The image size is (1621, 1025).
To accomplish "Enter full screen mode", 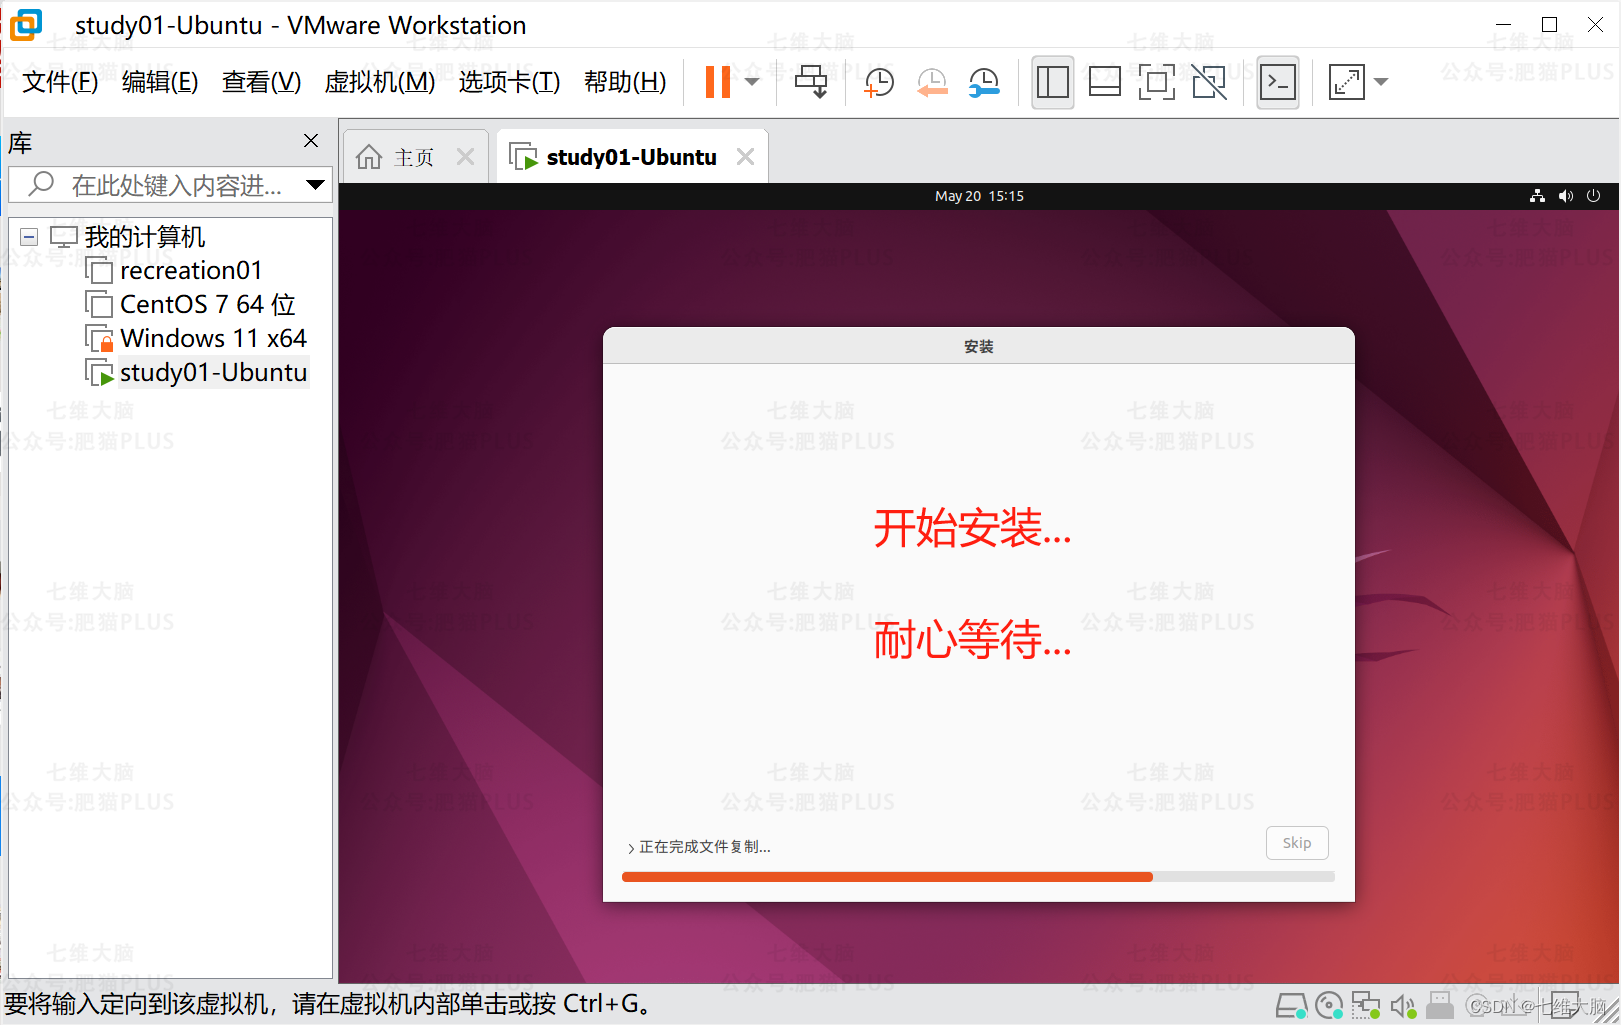I will click(1156, 82).
